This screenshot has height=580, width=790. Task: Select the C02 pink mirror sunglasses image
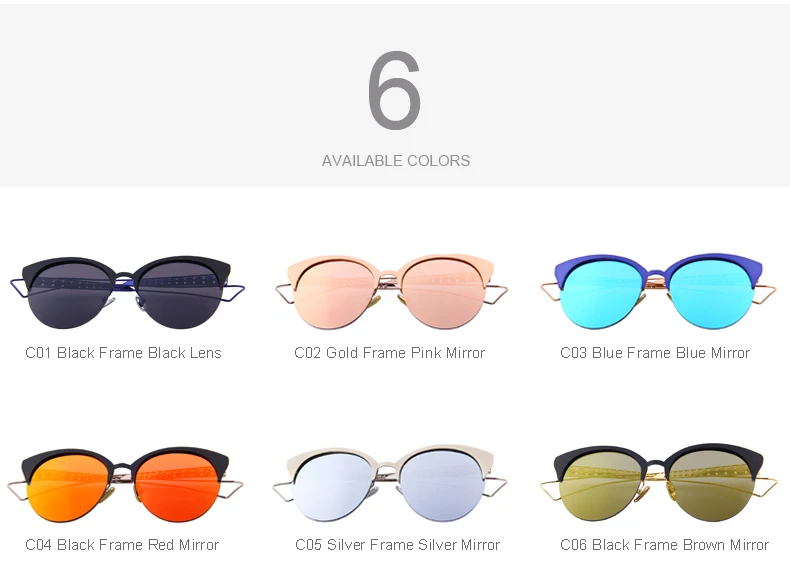(391, 292)
